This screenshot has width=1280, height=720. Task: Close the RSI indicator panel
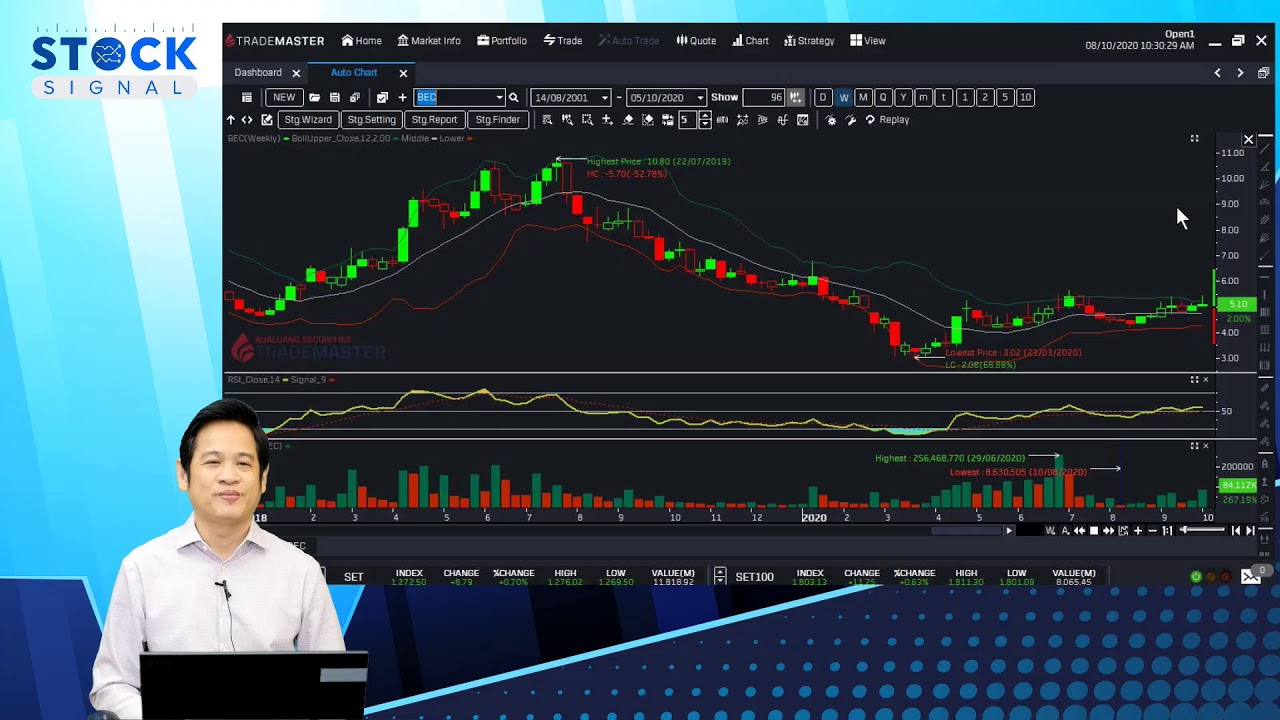coord(1205,380)
